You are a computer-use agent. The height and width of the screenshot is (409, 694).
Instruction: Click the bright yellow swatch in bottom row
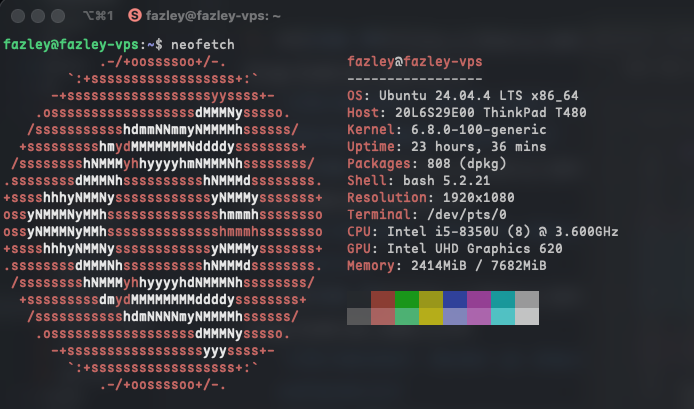tap(431, 316)
